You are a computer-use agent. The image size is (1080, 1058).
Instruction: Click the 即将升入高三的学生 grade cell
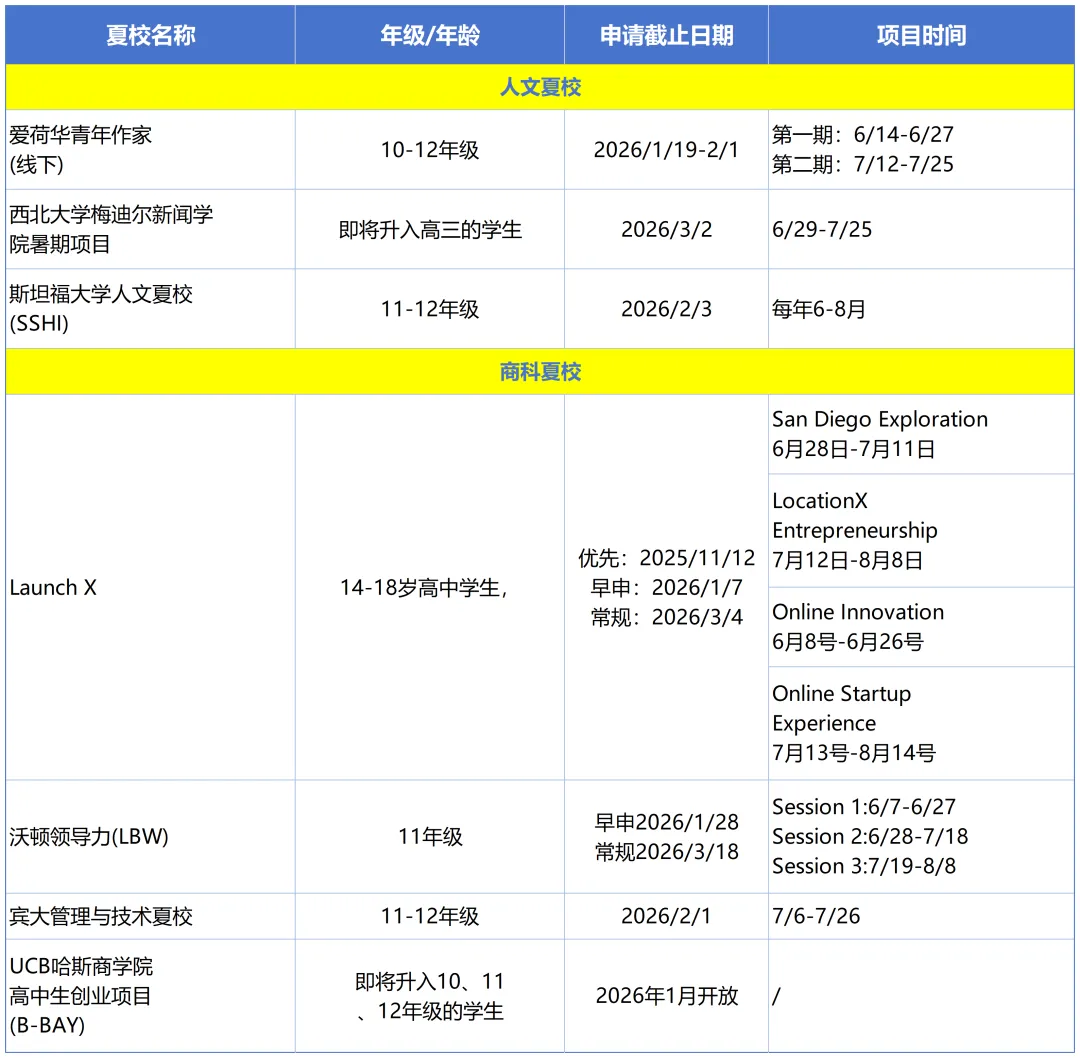click(x=430, y=229)
